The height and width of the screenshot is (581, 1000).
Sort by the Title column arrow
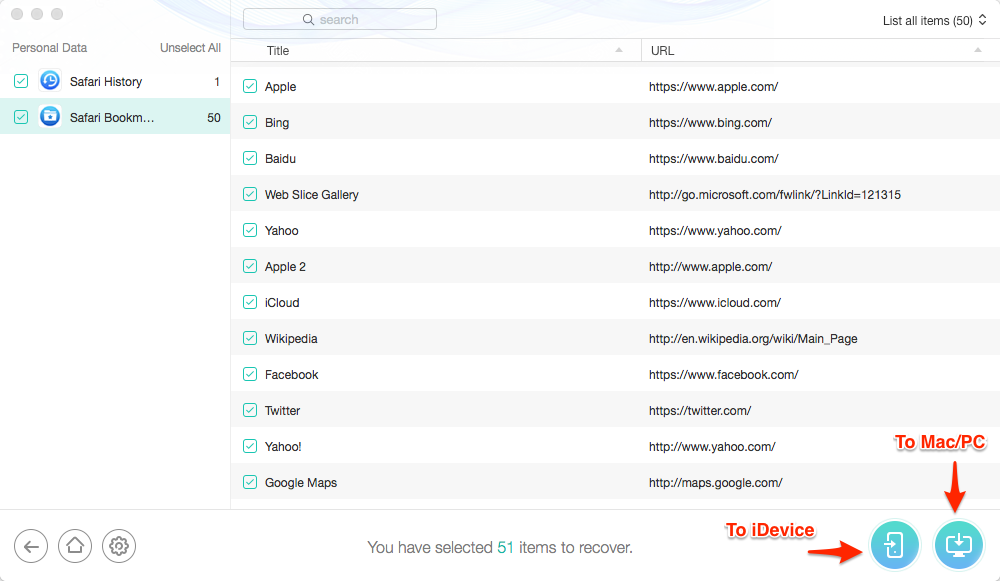pos(619,50)
